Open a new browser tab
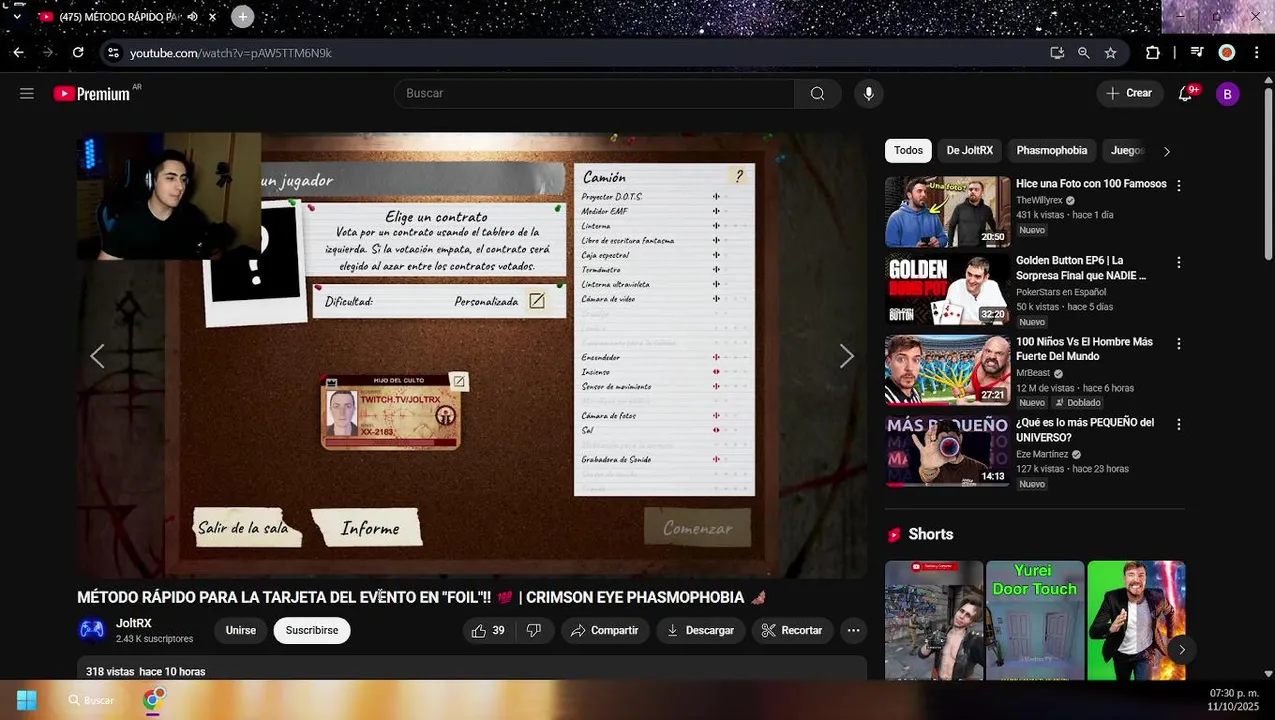This screenshot has height=720, width=1275. (242, 17)
